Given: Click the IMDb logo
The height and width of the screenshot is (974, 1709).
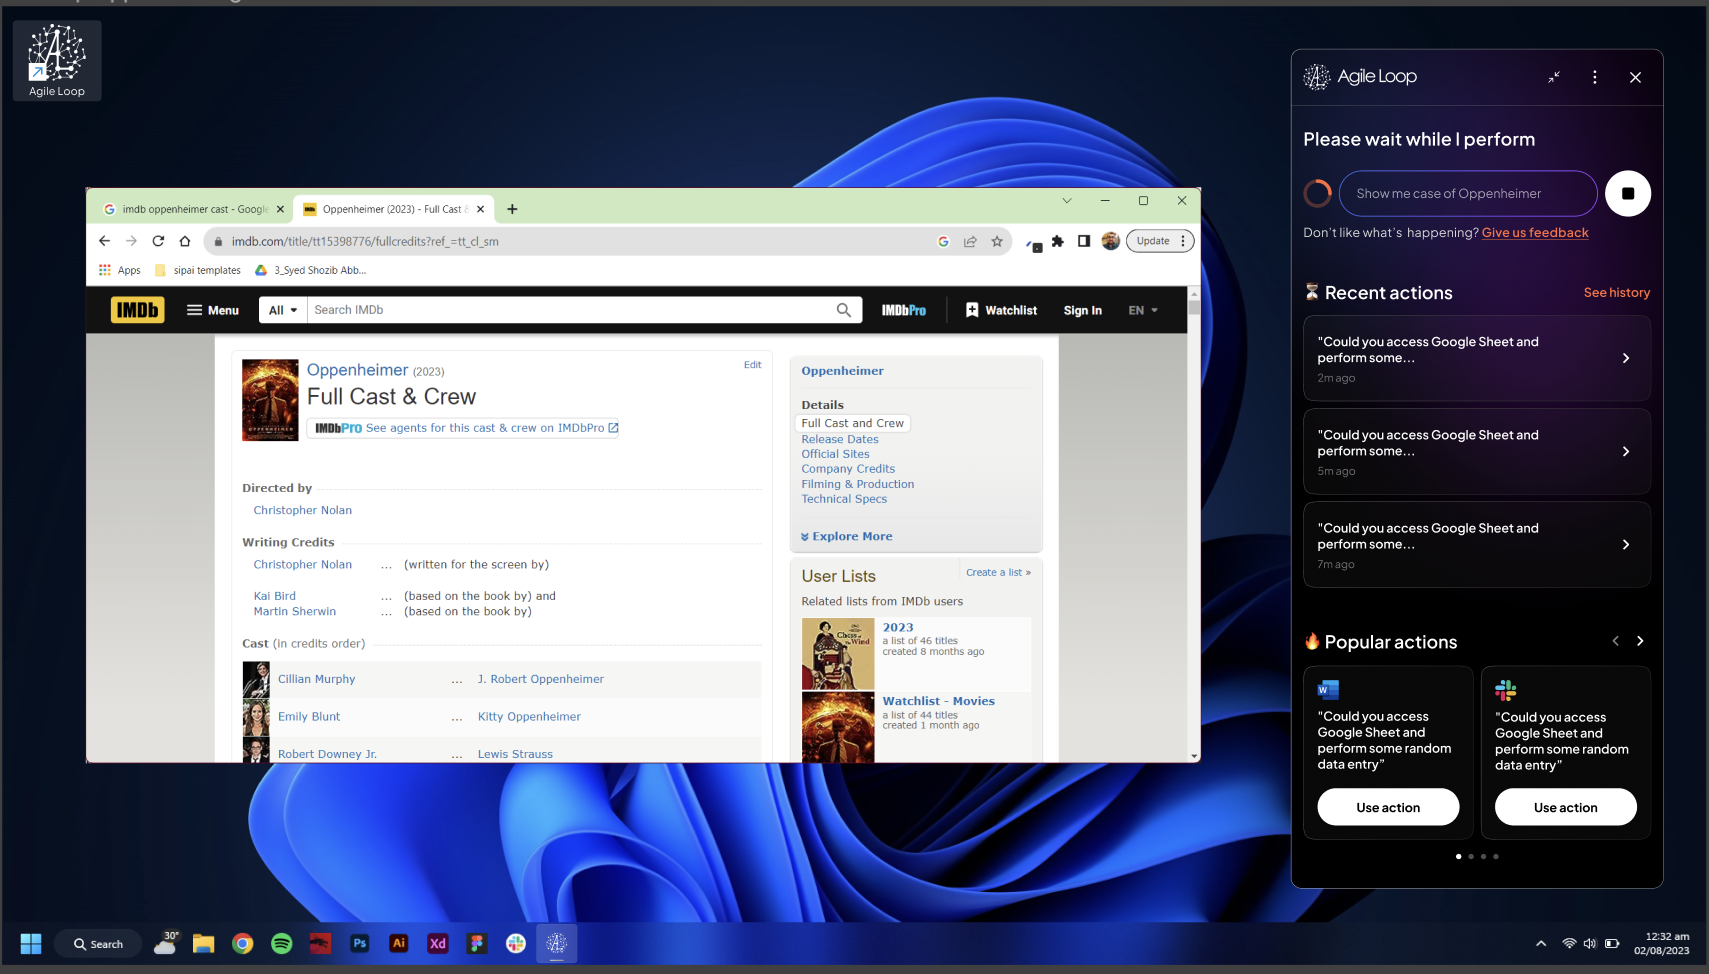Looking at the screenshot, I should 137,310.
